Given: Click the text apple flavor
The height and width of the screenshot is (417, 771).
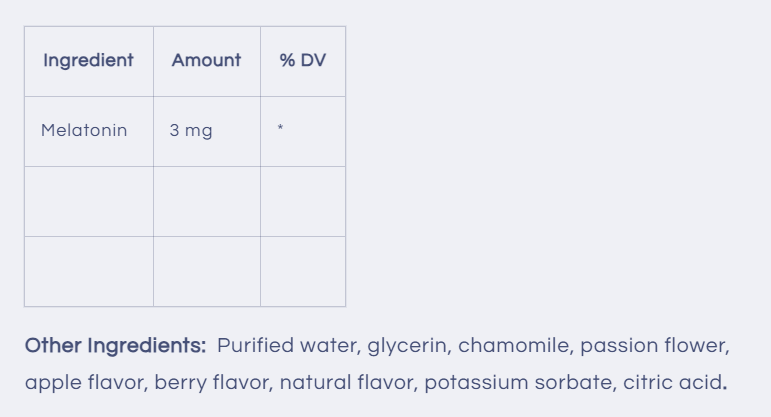Looking at the screenshot, I should [x=84, y=382].
